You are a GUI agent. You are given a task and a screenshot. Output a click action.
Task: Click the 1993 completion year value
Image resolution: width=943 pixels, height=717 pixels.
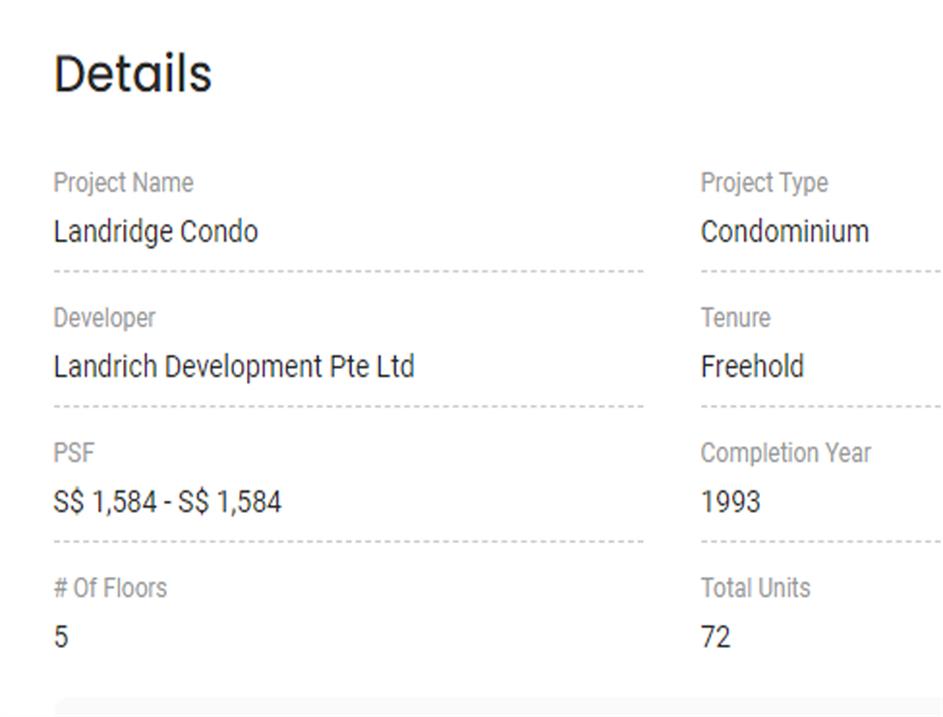730,502
